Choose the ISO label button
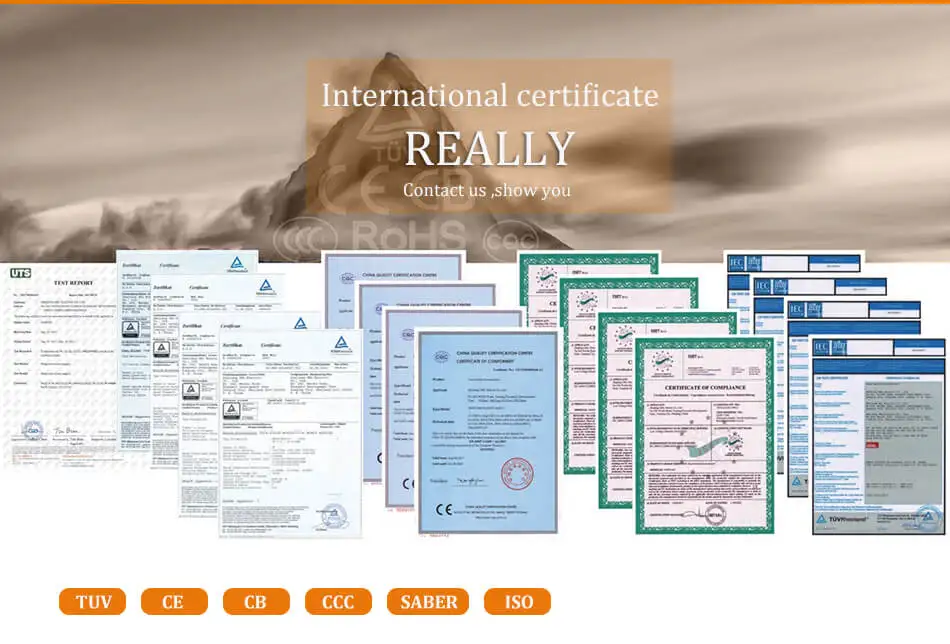Image resolution: width=950 pixels, height=644 pixels. click(517, 602)
